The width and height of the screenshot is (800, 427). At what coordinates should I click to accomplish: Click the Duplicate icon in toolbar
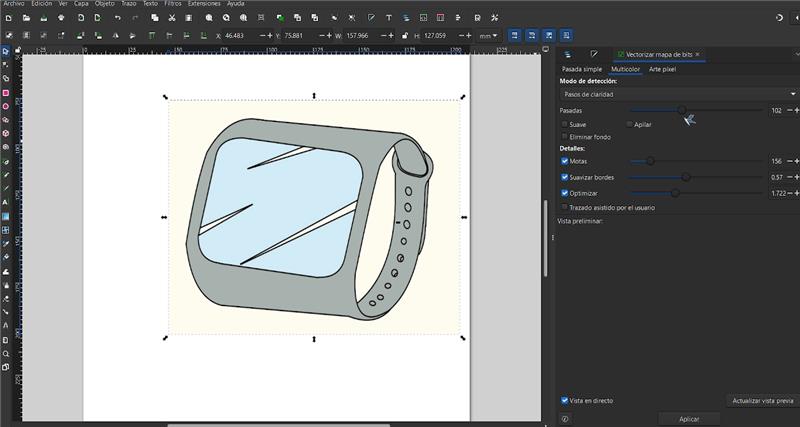click(280, 18)
